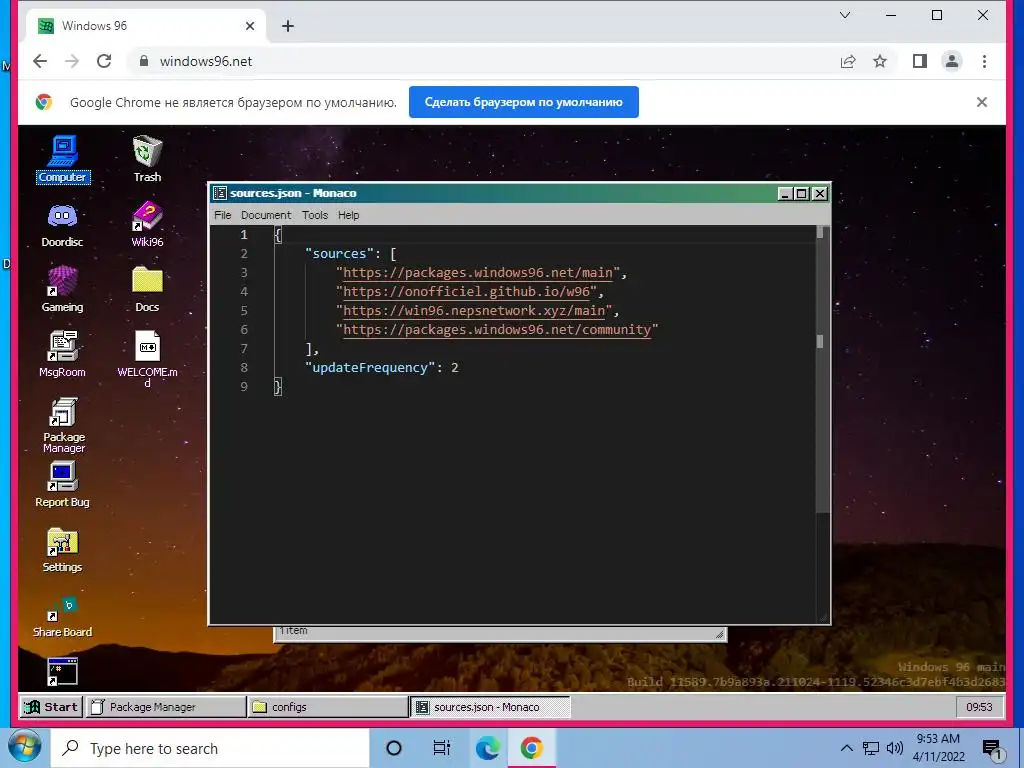Toggle Chrome side panel icon

(x=920, y=61)
